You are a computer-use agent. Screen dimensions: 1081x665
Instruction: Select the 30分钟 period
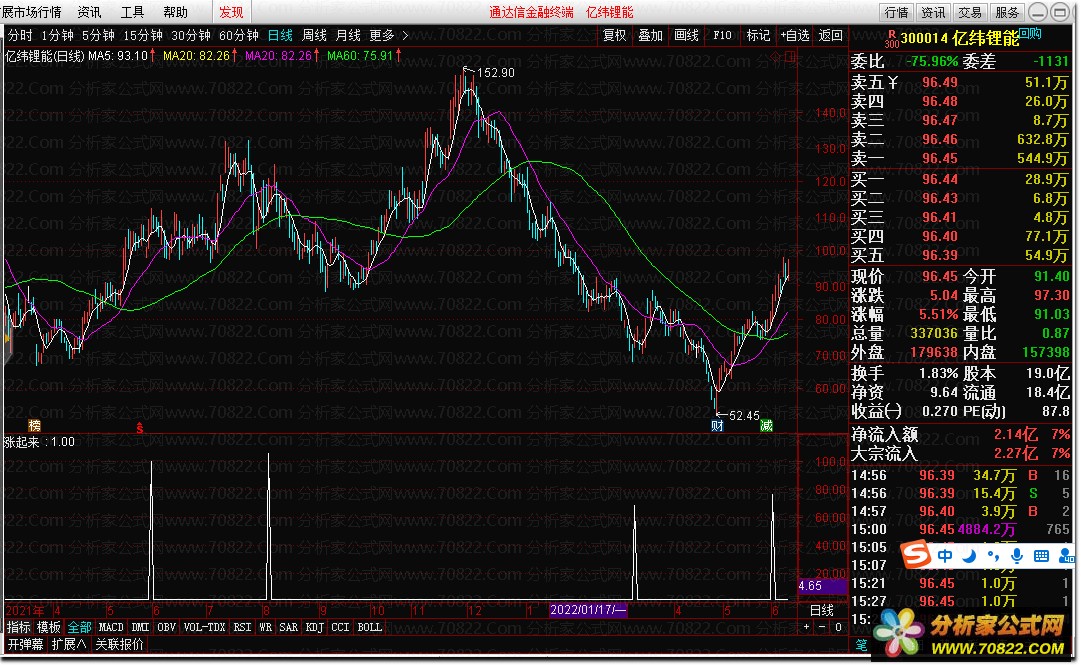pyautogui.click(x=190, y=35)
